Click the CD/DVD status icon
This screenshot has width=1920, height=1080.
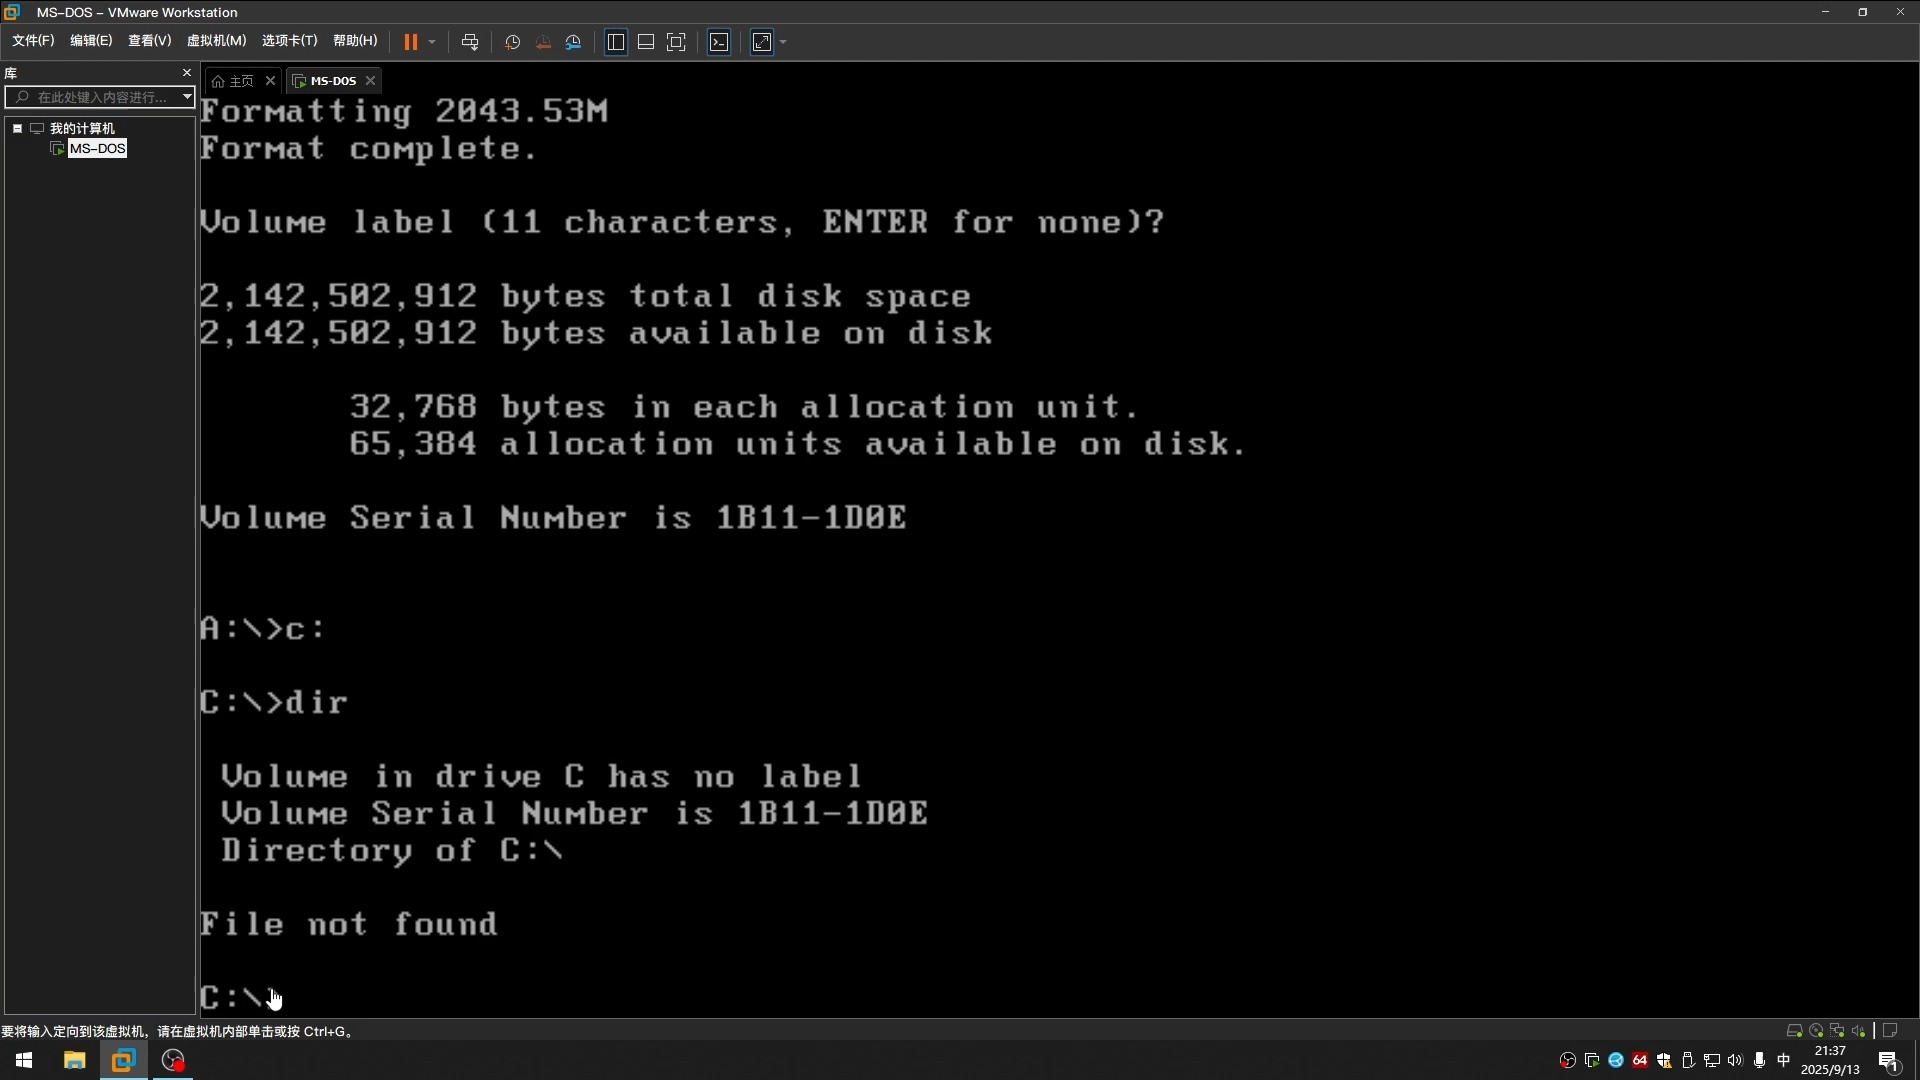1817,1030
